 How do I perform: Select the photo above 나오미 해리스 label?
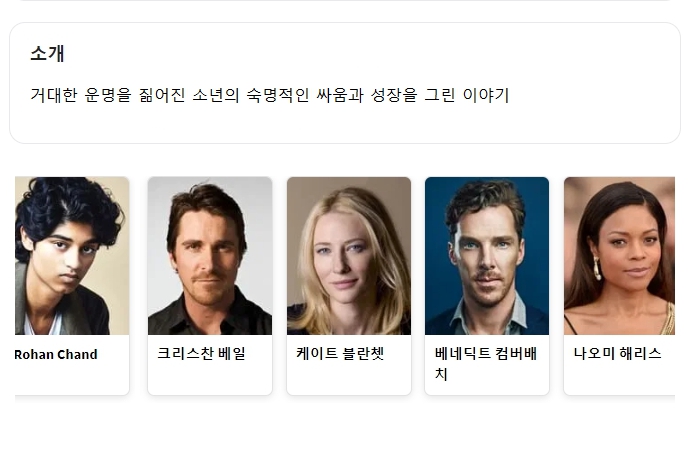(620, 256)
